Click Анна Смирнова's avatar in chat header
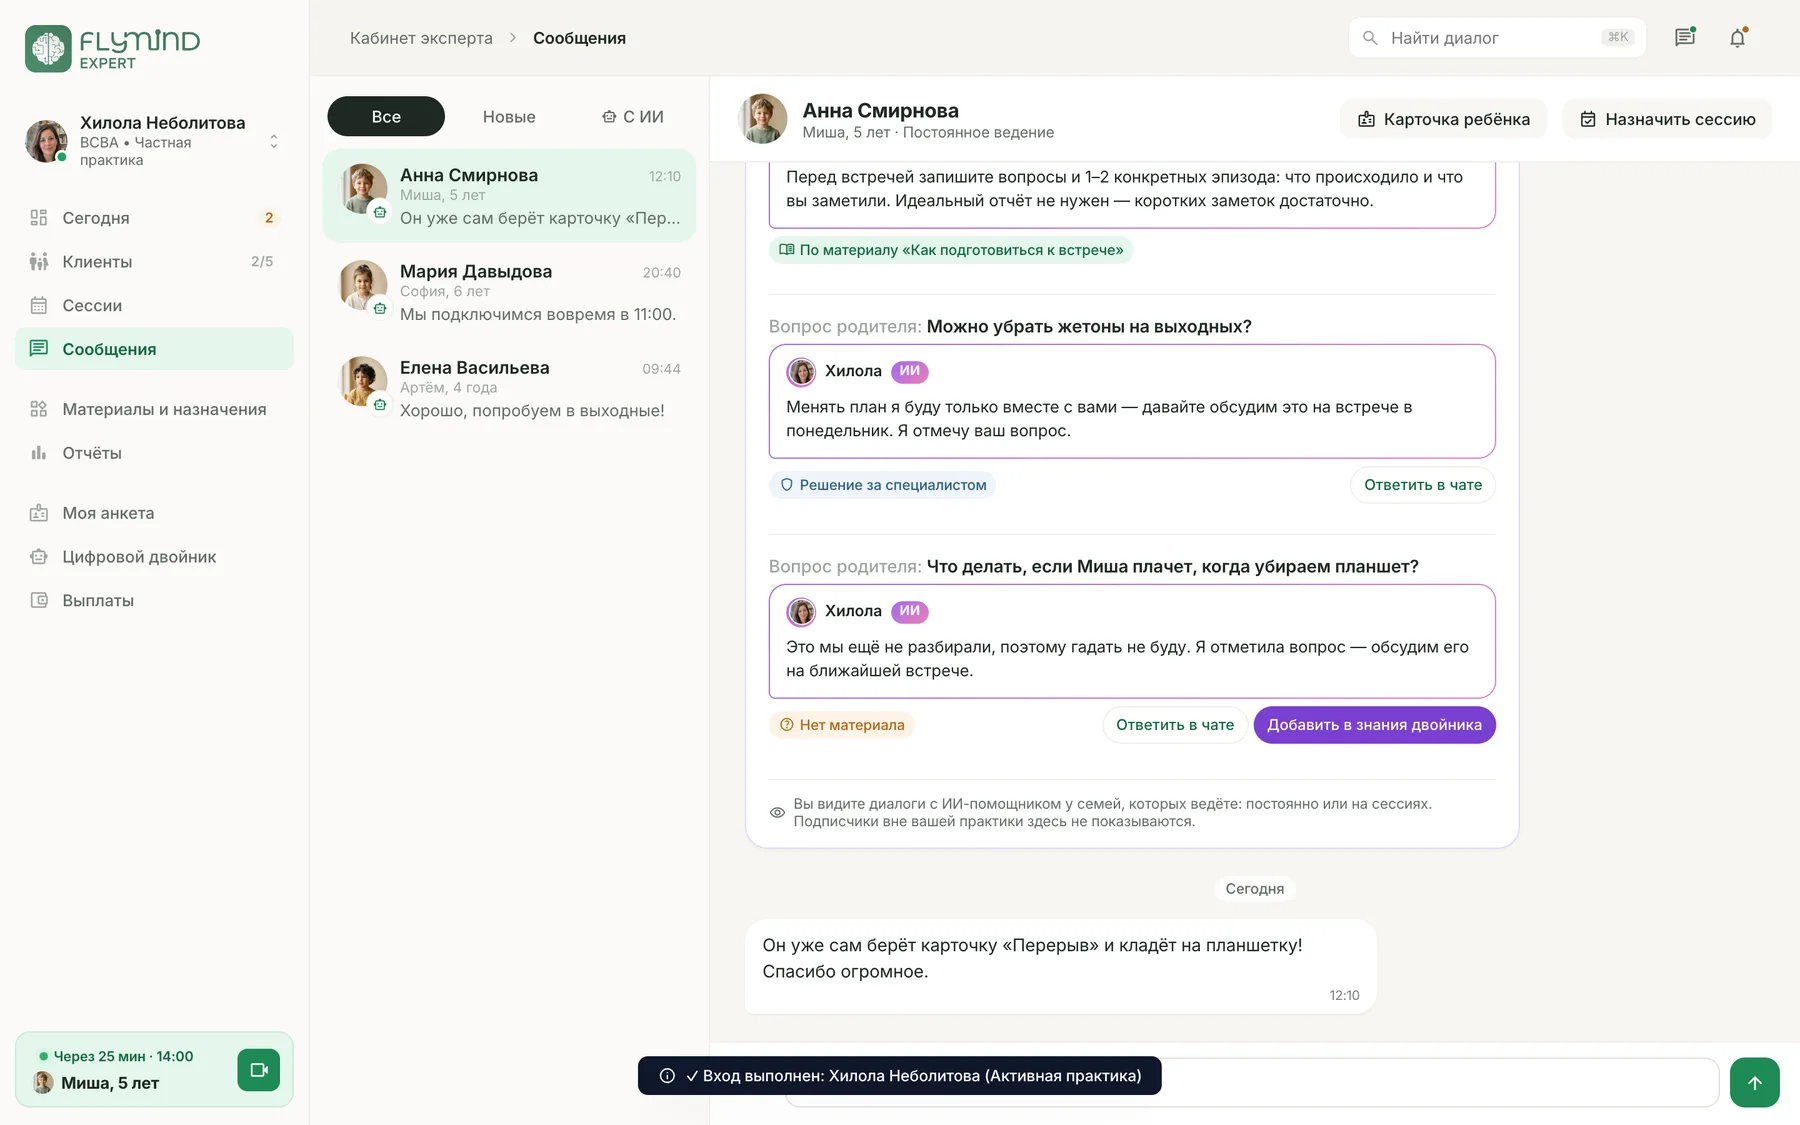 (762, 119)
